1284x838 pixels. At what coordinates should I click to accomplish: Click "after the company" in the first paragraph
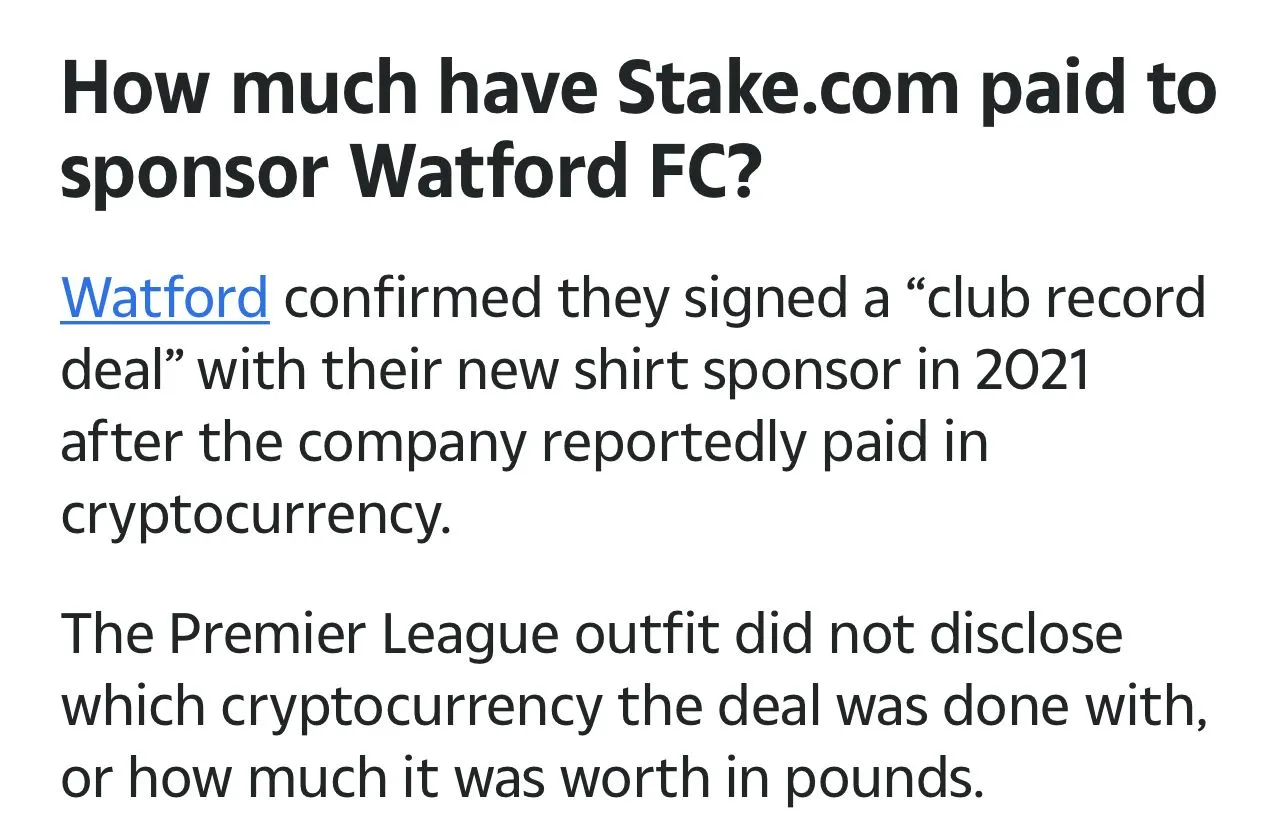(292, 443)
